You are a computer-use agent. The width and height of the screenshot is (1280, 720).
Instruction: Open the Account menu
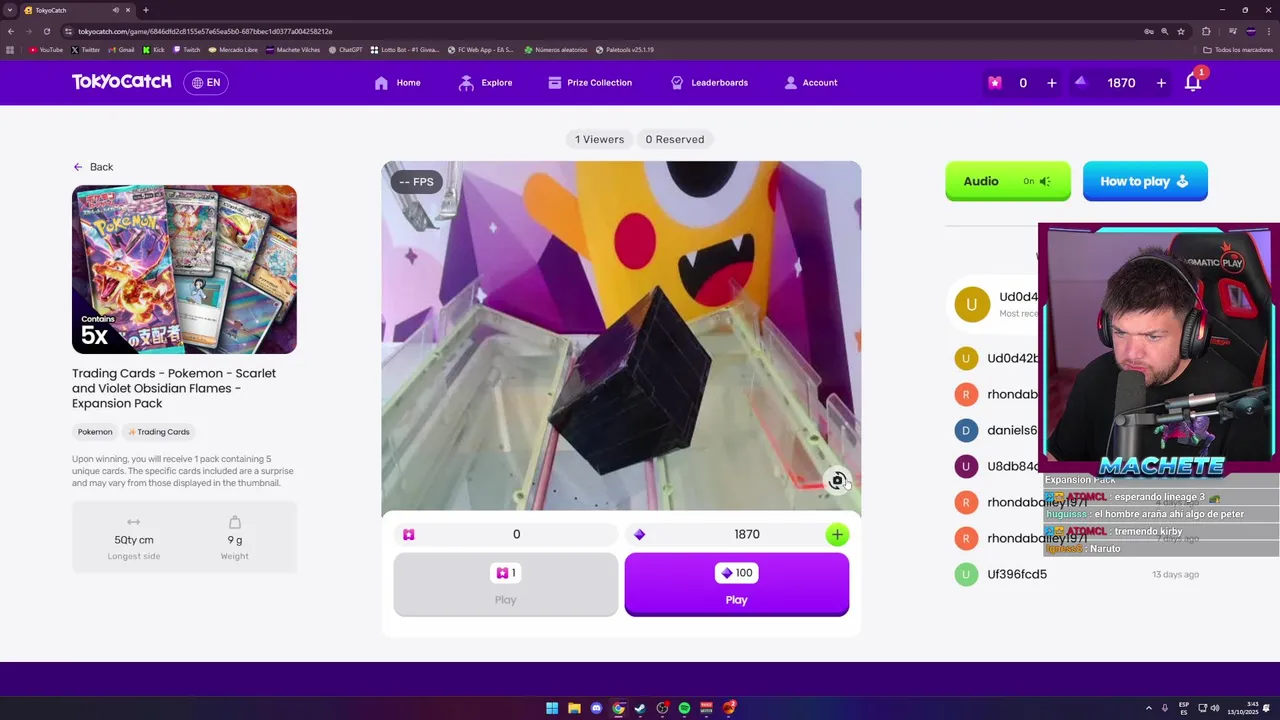point(811,83)
